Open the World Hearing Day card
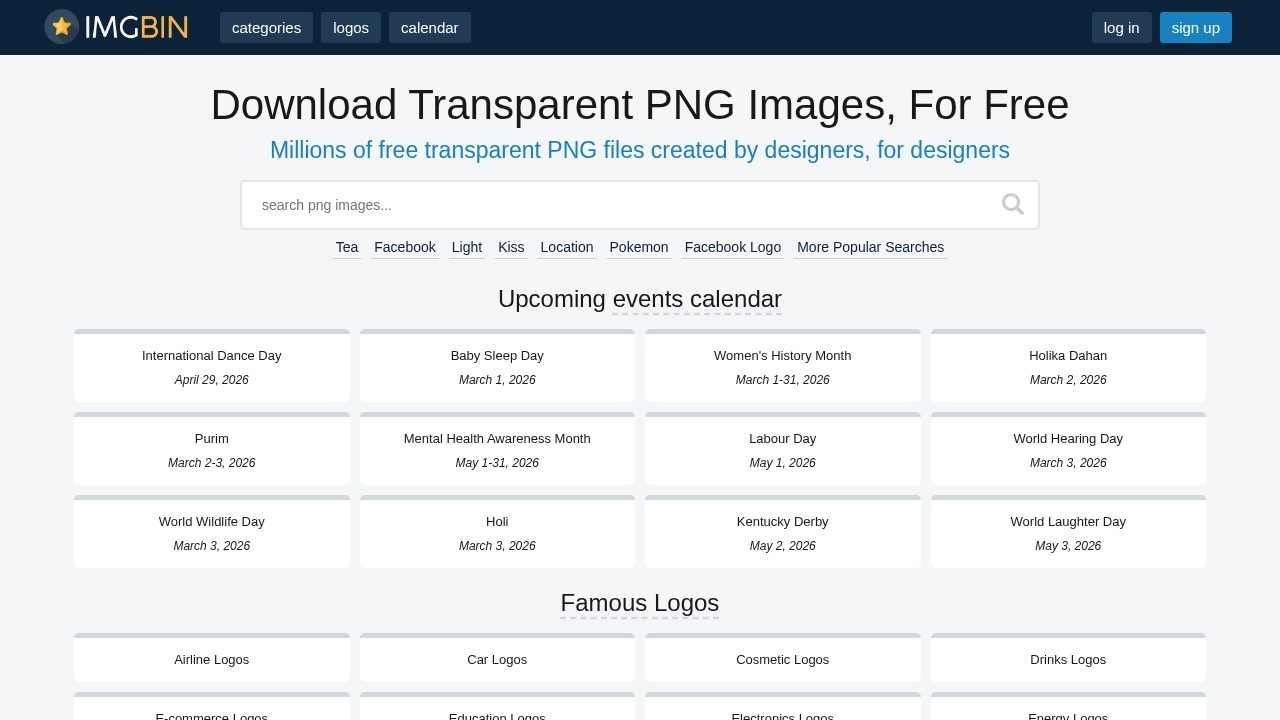The width and height of the screenshot is (1280, 720). point(1067,449)
